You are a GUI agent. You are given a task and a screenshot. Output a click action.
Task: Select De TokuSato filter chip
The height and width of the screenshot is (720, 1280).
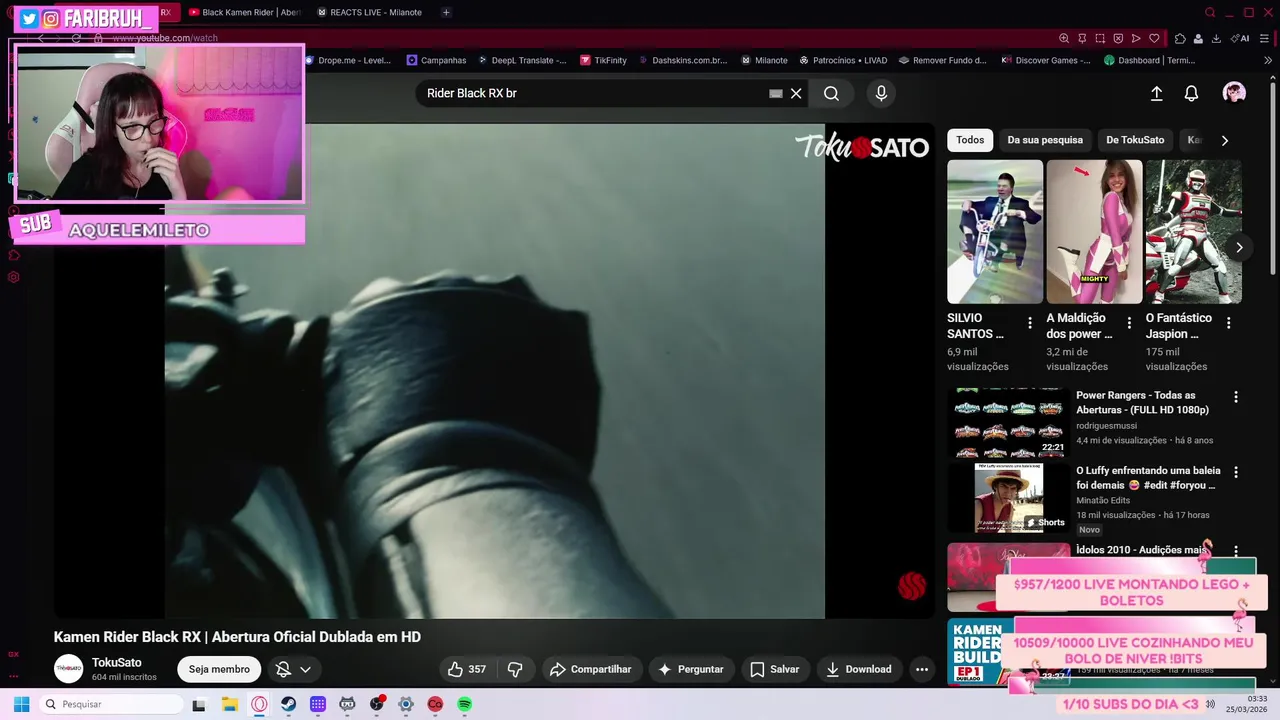1135,140
